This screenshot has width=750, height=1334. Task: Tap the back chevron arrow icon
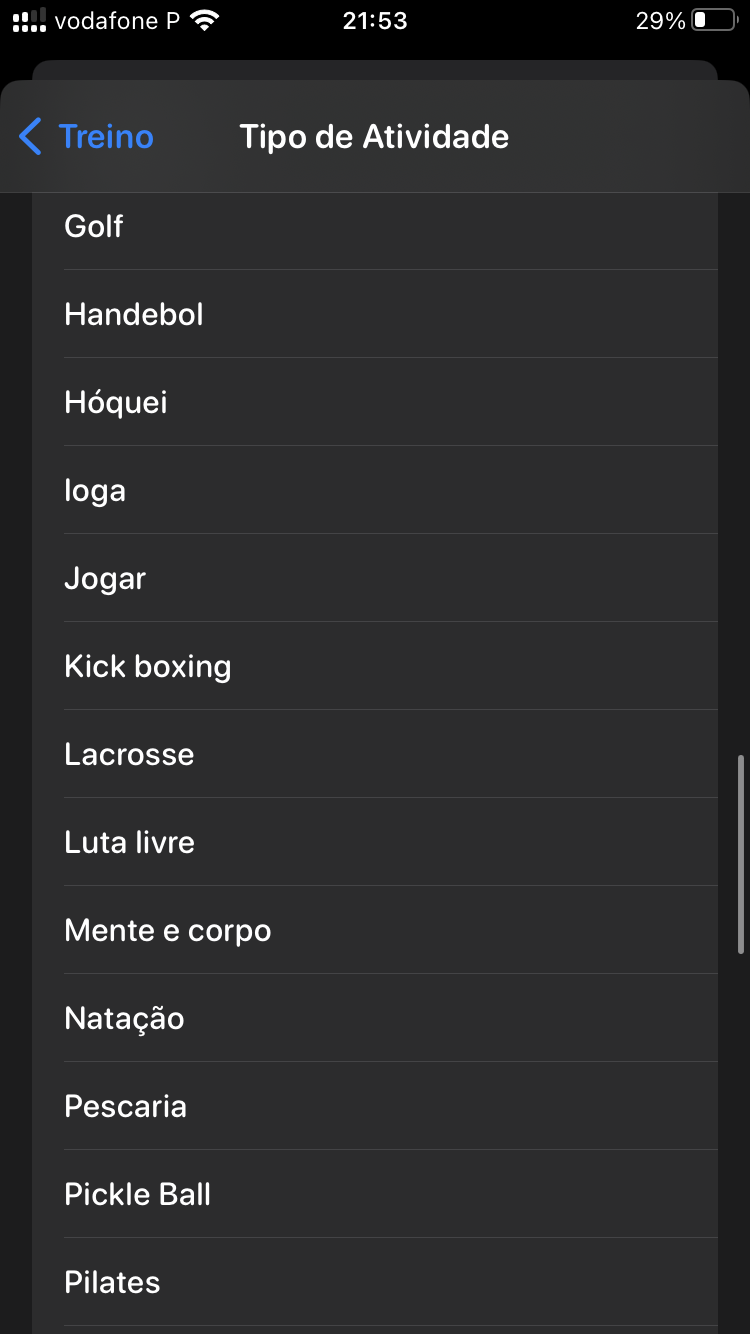pos(31,136)
